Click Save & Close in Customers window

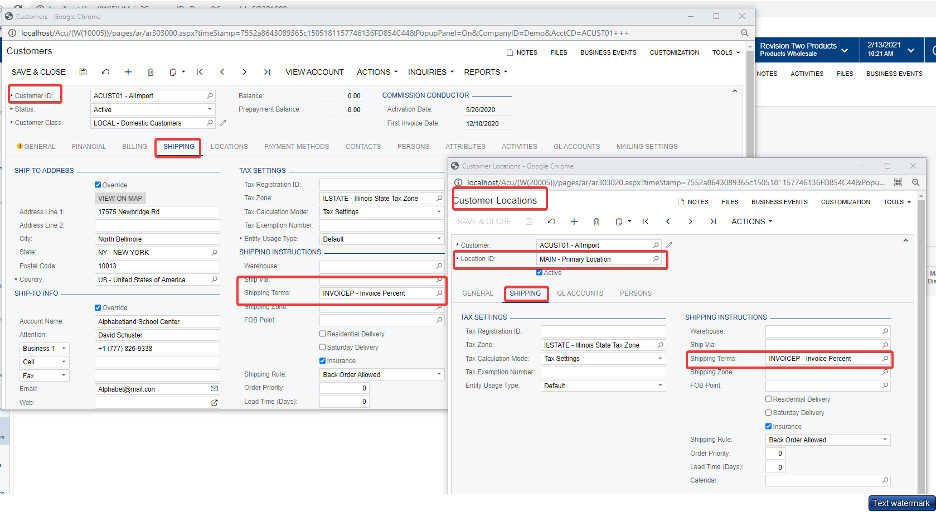click(x=39, y=72)
